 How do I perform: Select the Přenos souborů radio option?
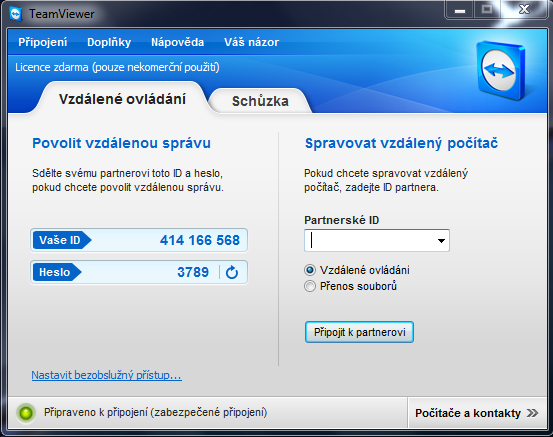click(310, 286)
